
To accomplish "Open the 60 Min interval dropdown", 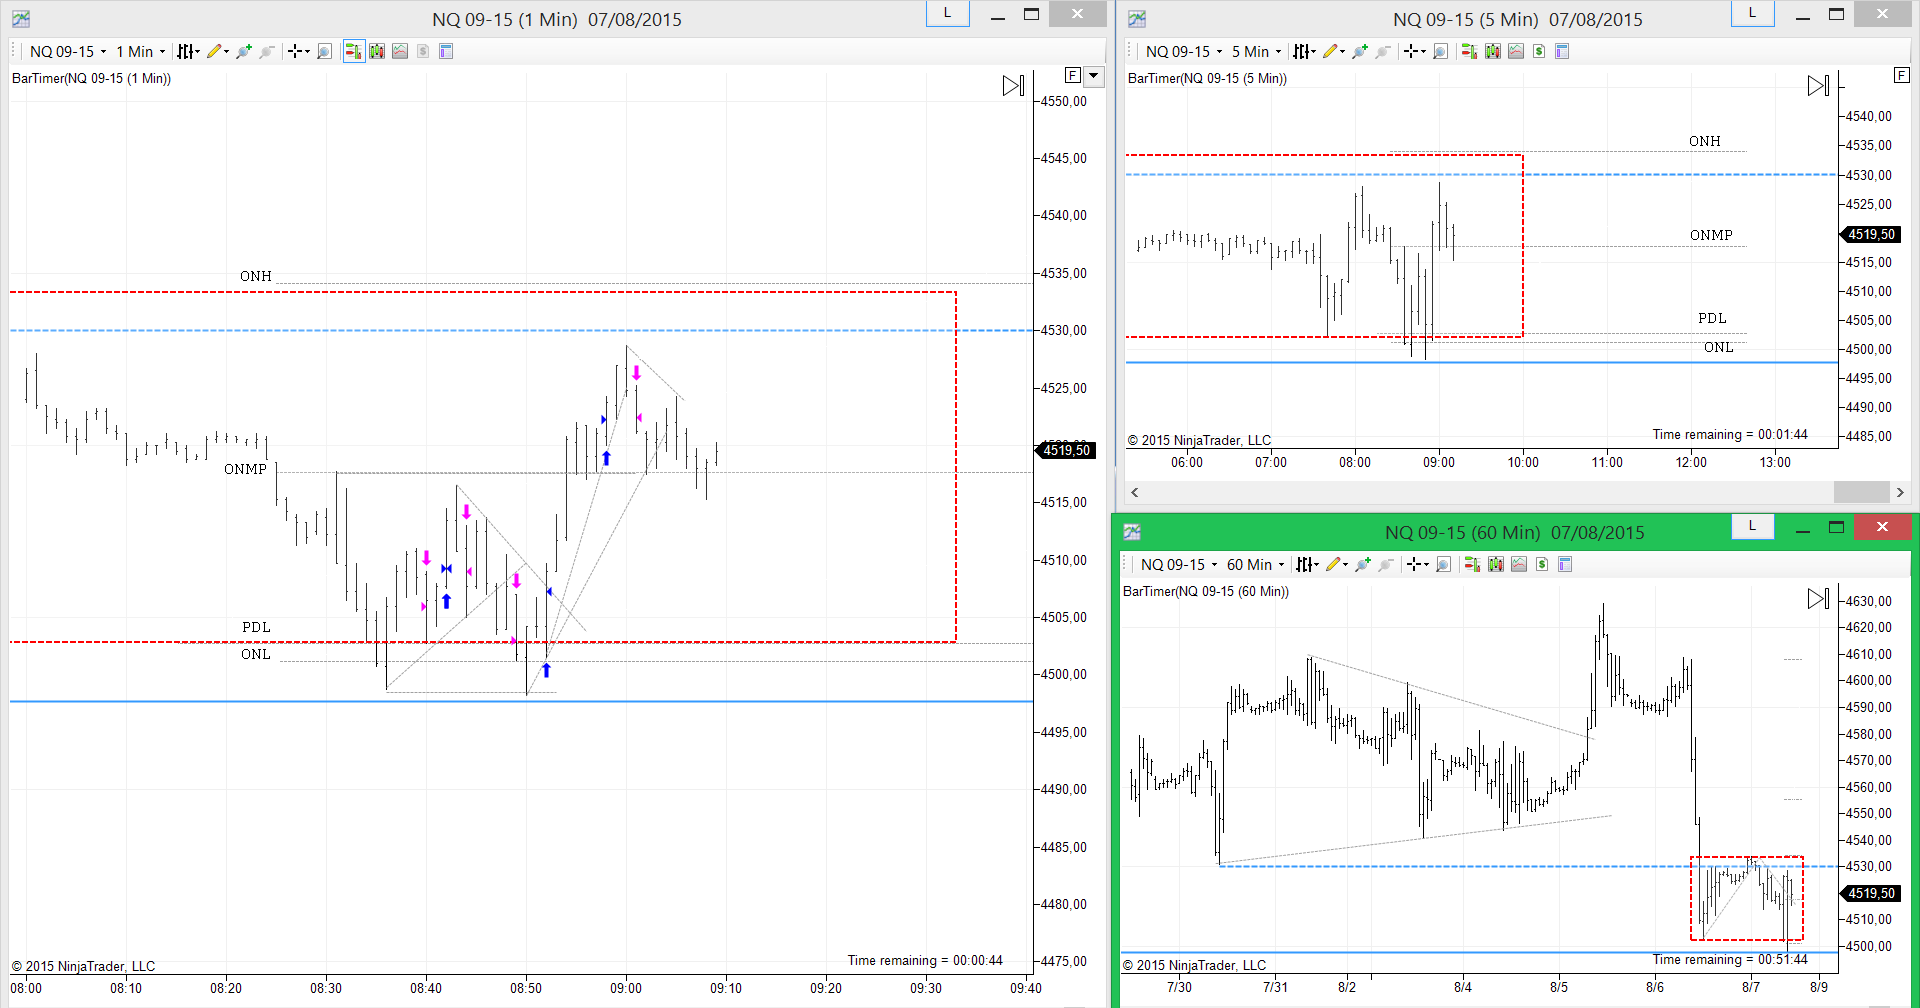I will [1256, 564].
